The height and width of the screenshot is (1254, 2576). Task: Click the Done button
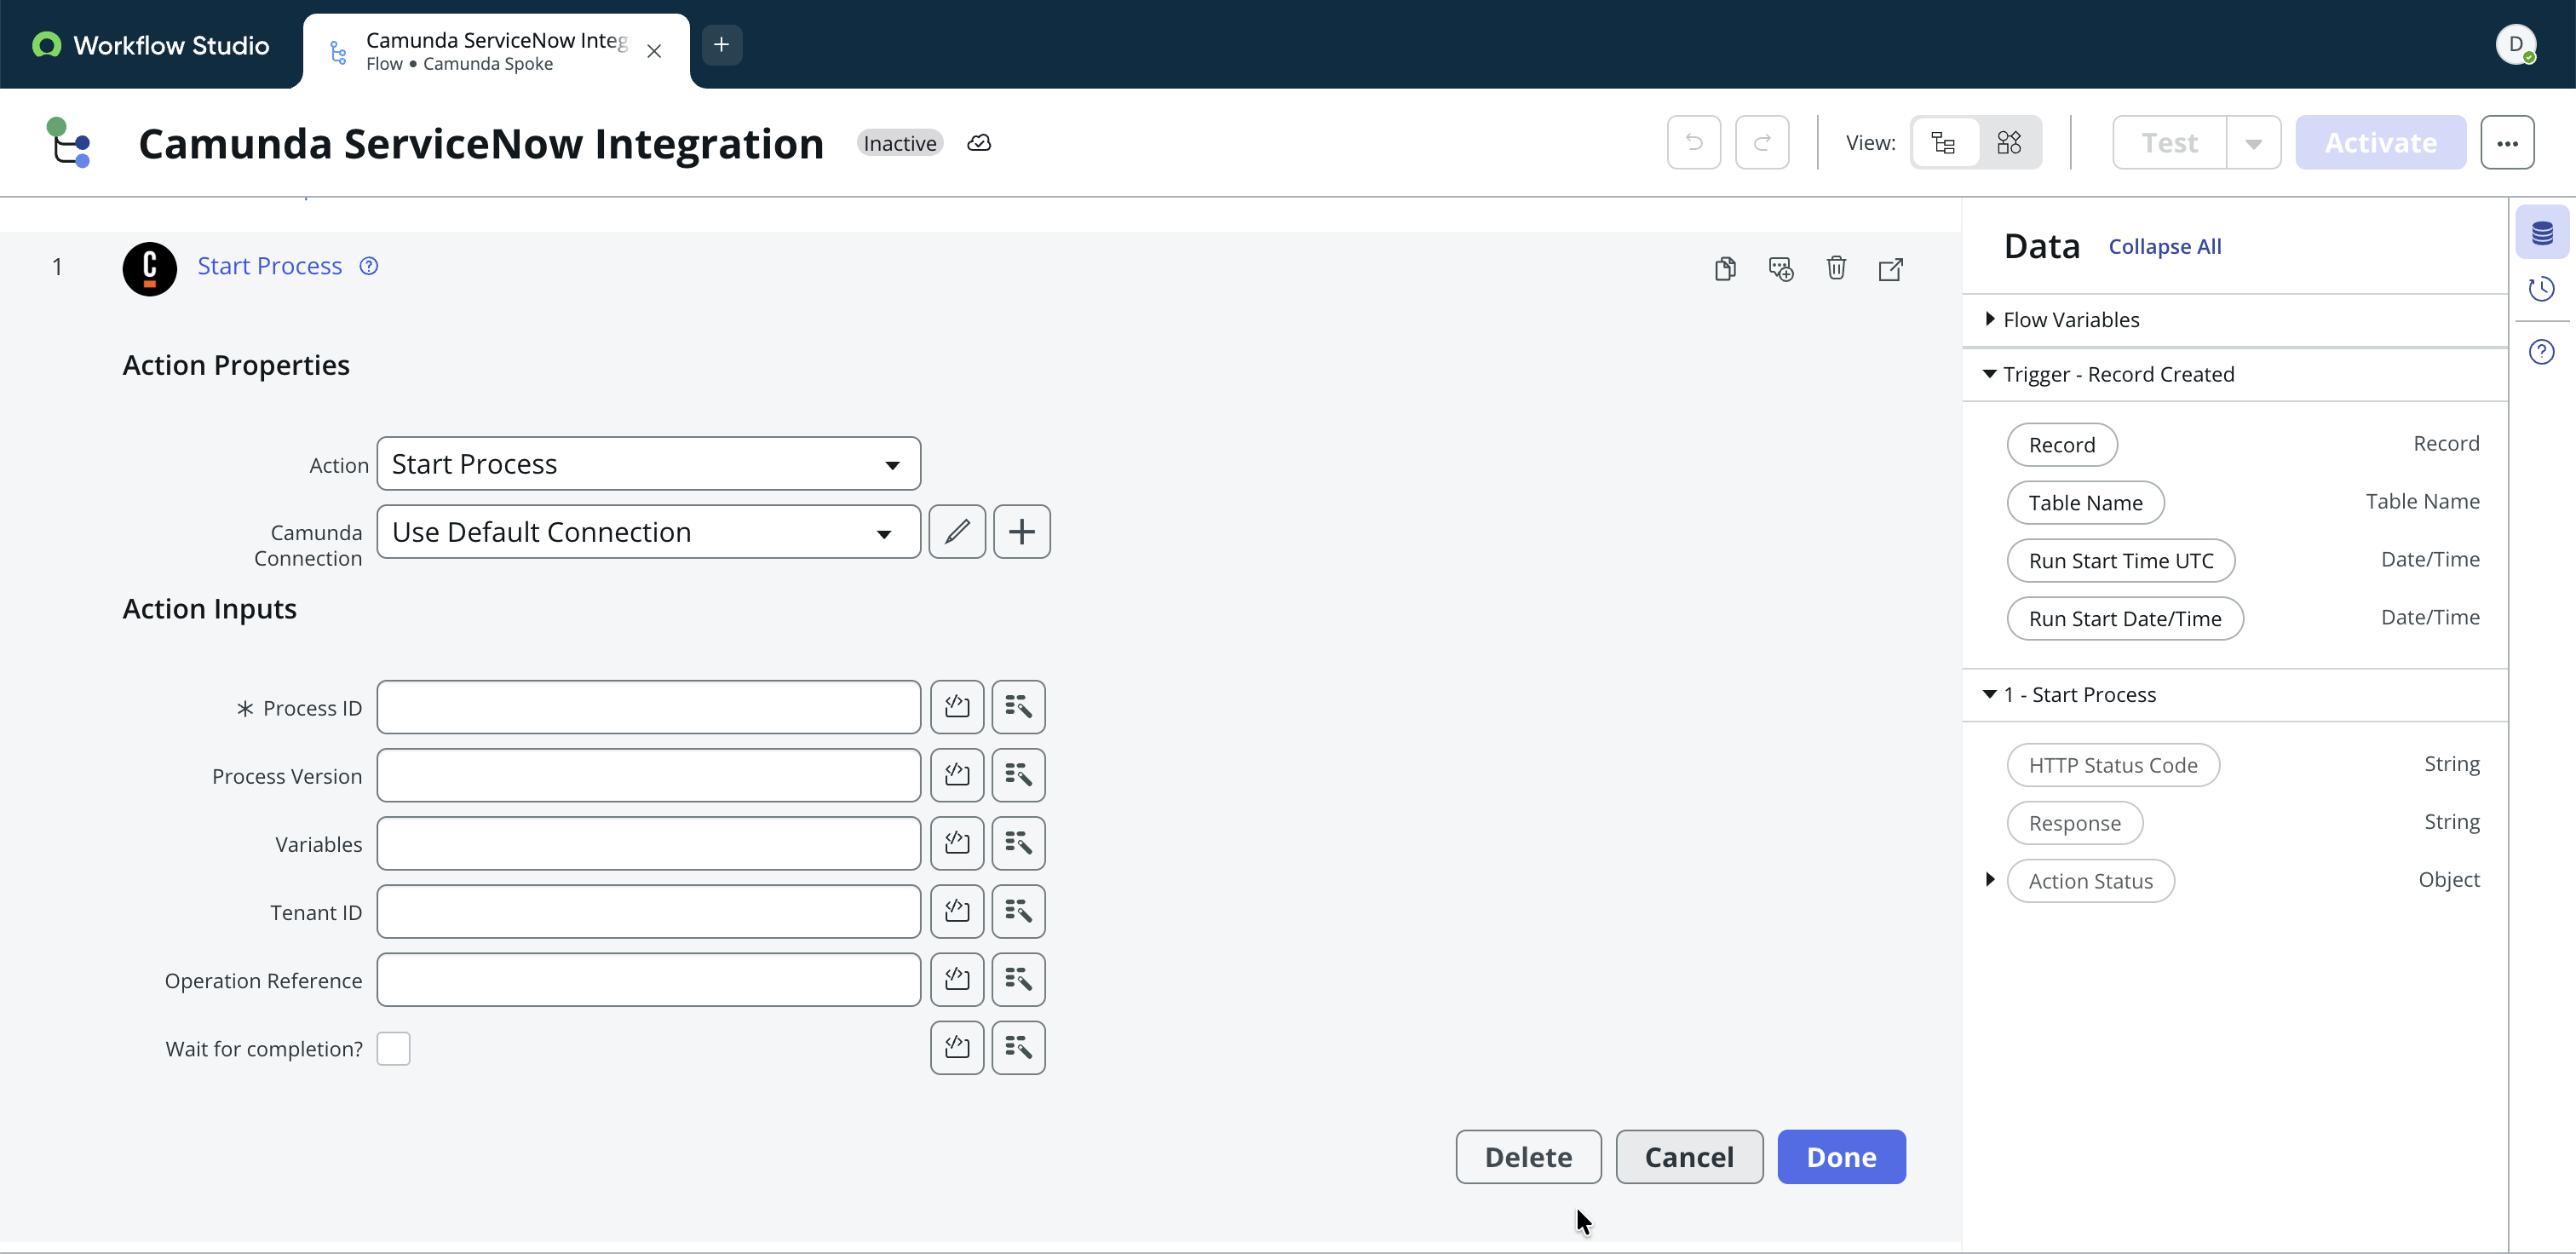(1841, 1157)
